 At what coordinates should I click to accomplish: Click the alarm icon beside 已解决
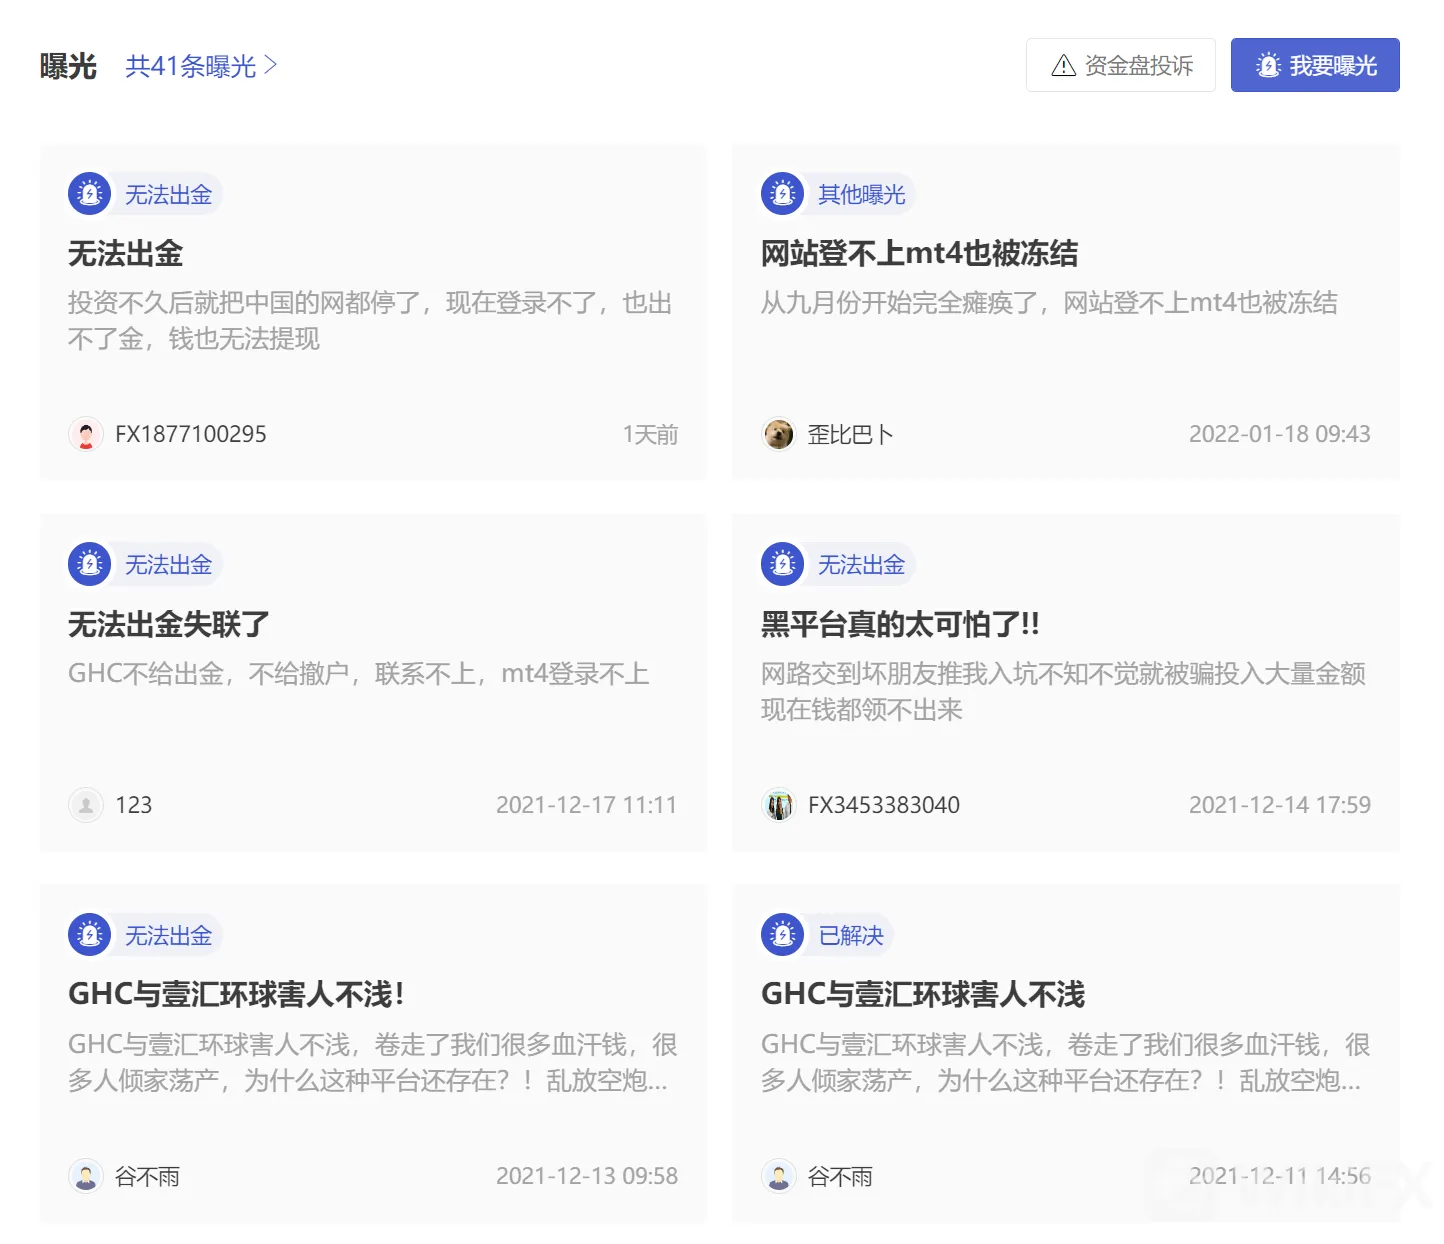783,935
